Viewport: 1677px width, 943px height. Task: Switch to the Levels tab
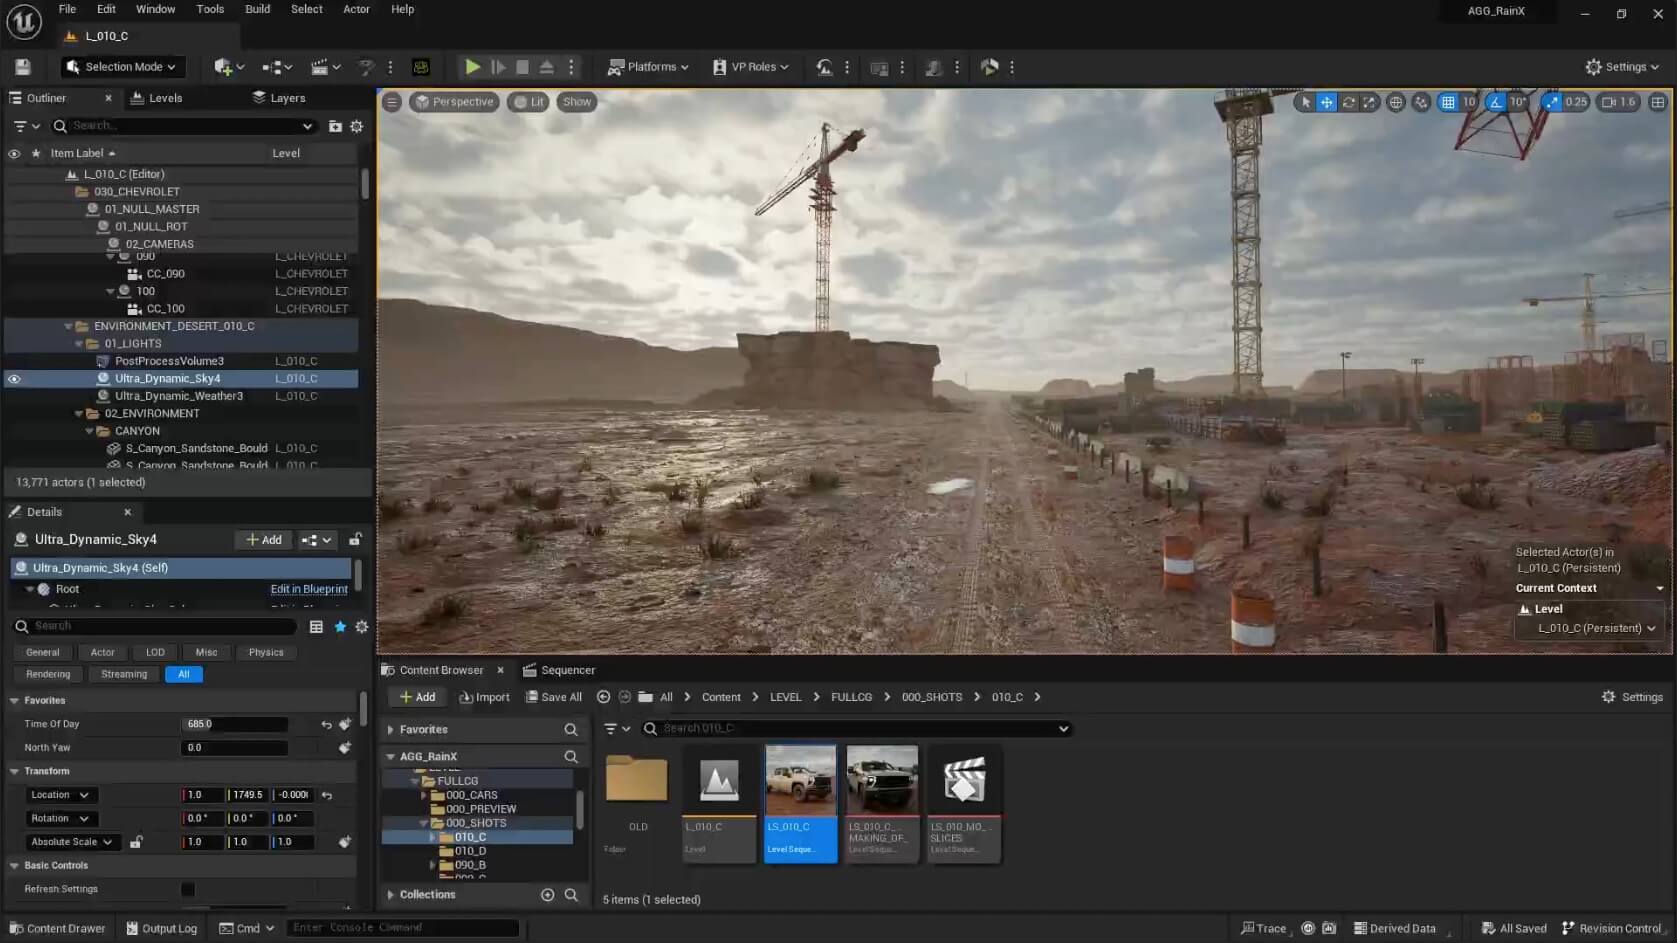(x=157, y=98)
